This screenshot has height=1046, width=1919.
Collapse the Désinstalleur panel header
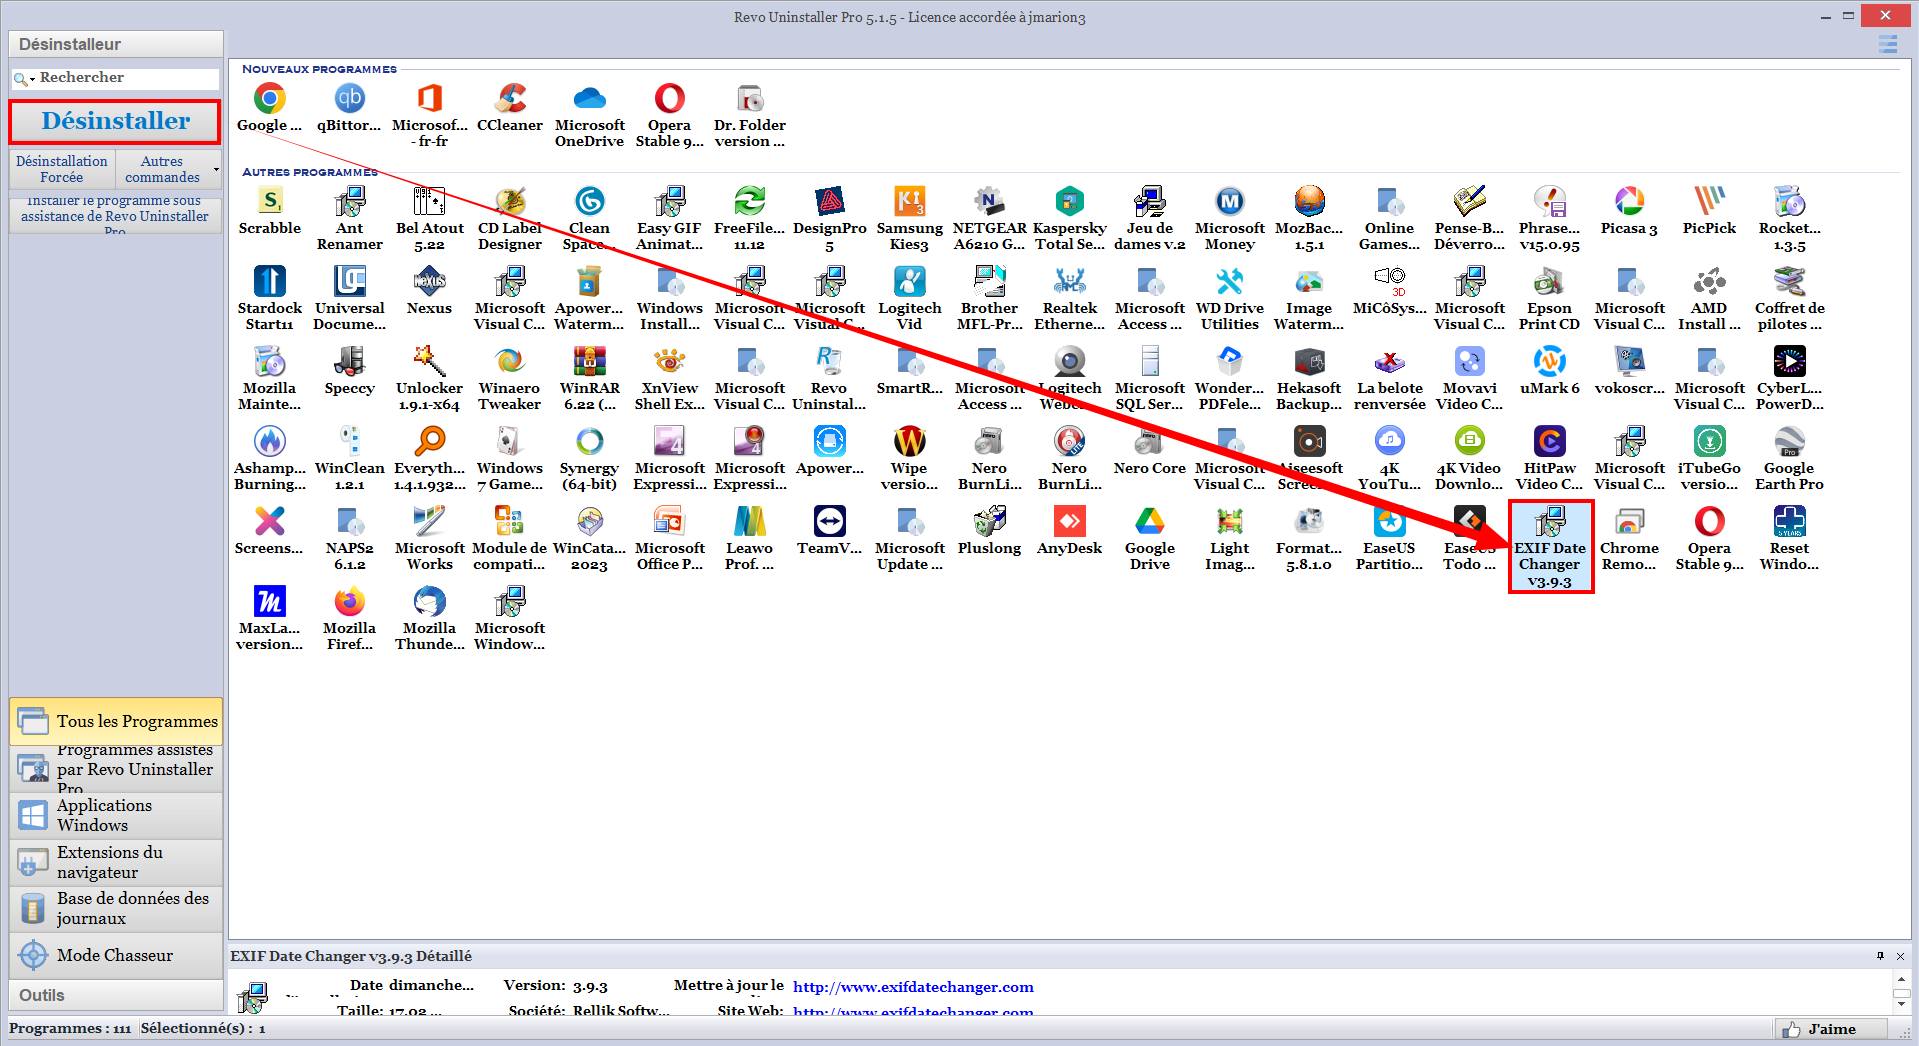pos(116,44)
